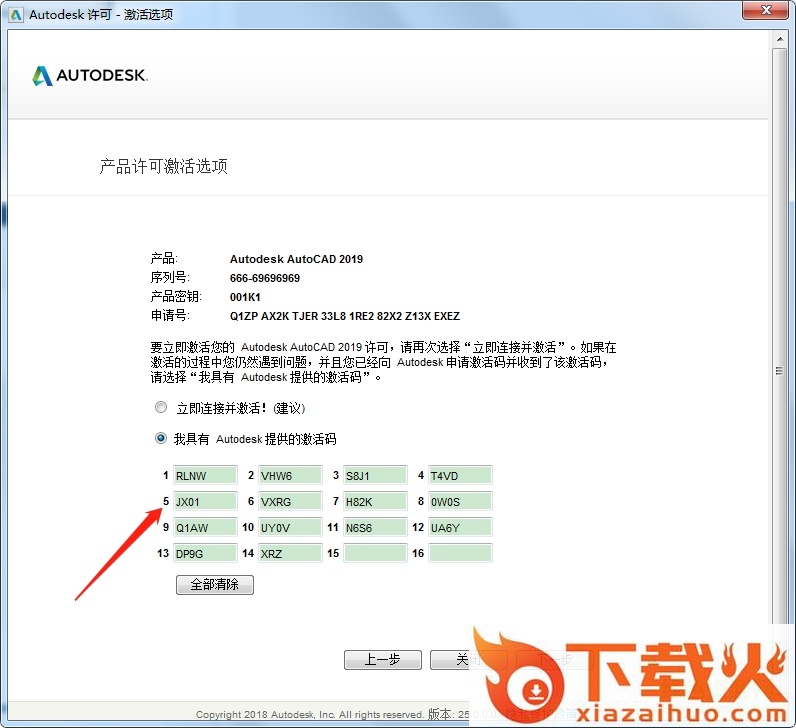
Task: Click activation code field 14 containing XRZ
Action: coord(290,553)
